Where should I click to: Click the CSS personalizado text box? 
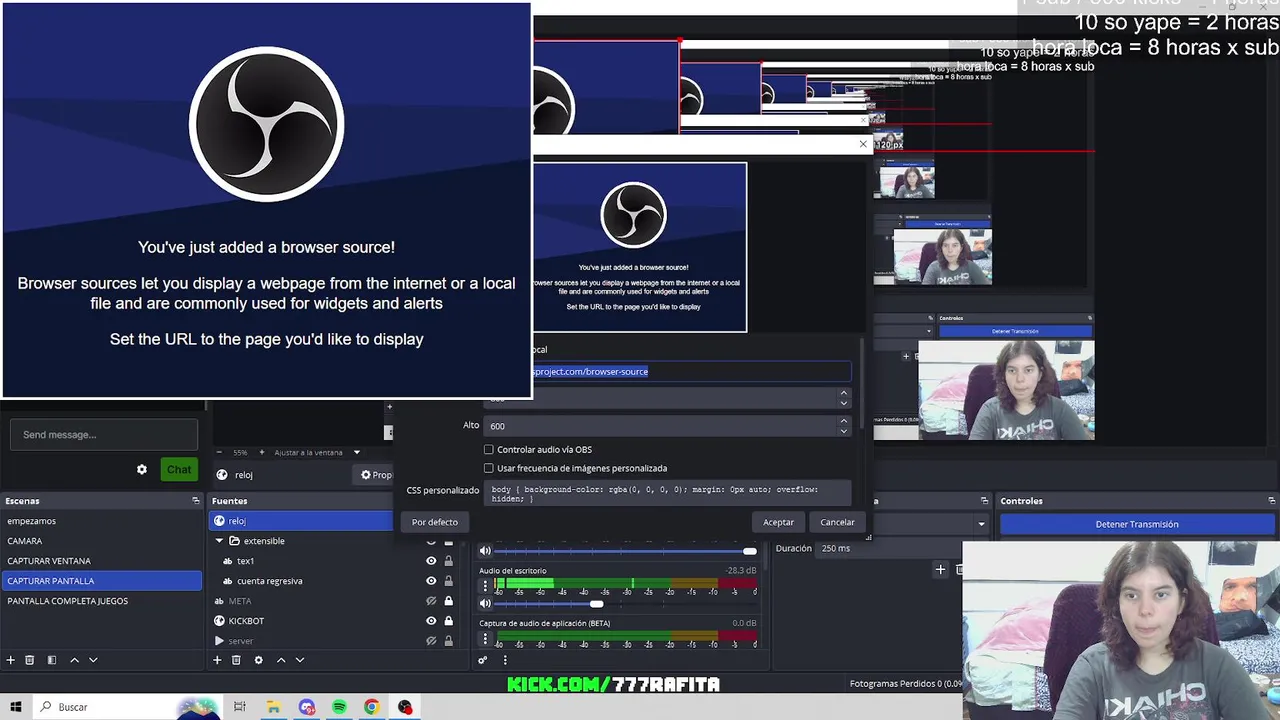[x=668, y=494]
